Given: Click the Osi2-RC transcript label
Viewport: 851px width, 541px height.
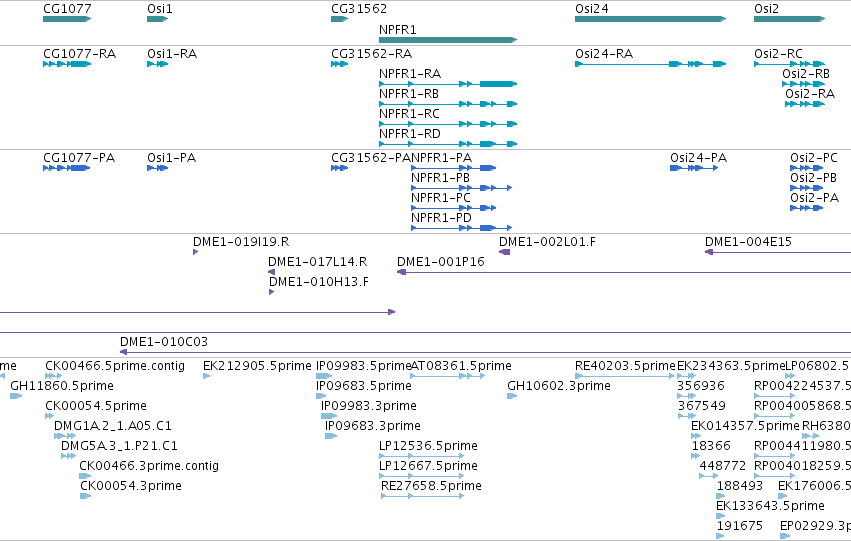Looking at the screenshot, I should 778,54.
